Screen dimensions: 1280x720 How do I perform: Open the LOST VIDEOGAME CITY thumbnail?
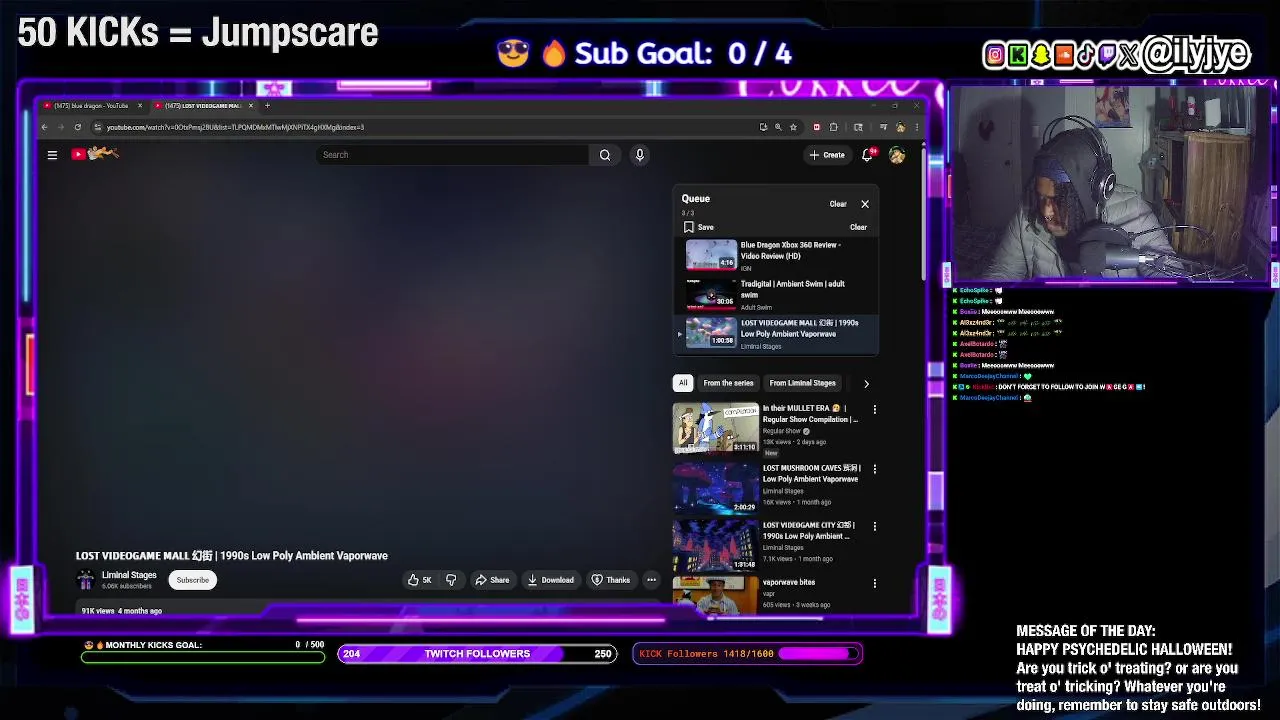tap(715, 544)
